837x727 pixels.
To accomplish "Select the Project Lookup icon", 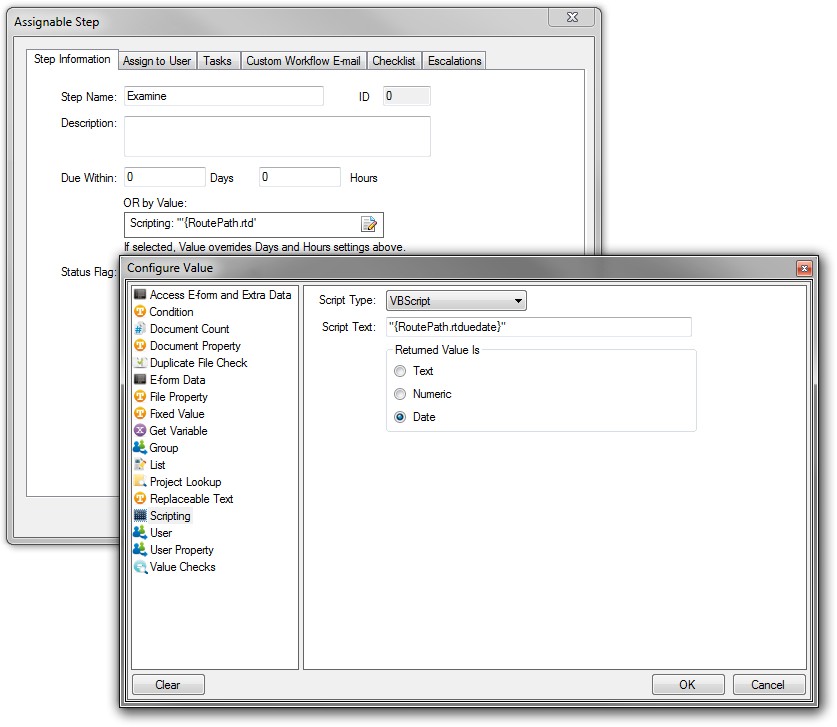I will pyautogui.click(x=140, y=482).
